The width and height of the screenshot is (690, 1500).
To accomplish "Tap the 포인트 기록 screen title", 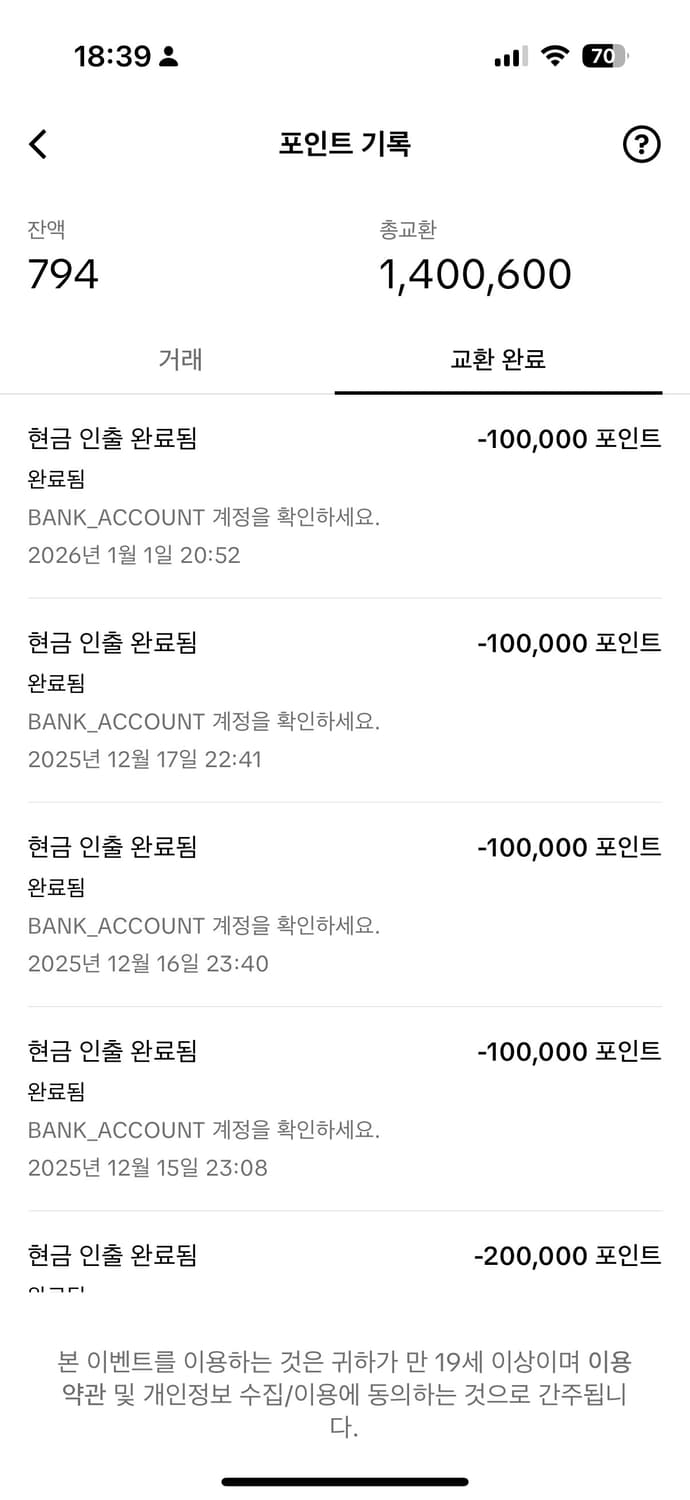I will pyautogui.click(x=345, y=143).
